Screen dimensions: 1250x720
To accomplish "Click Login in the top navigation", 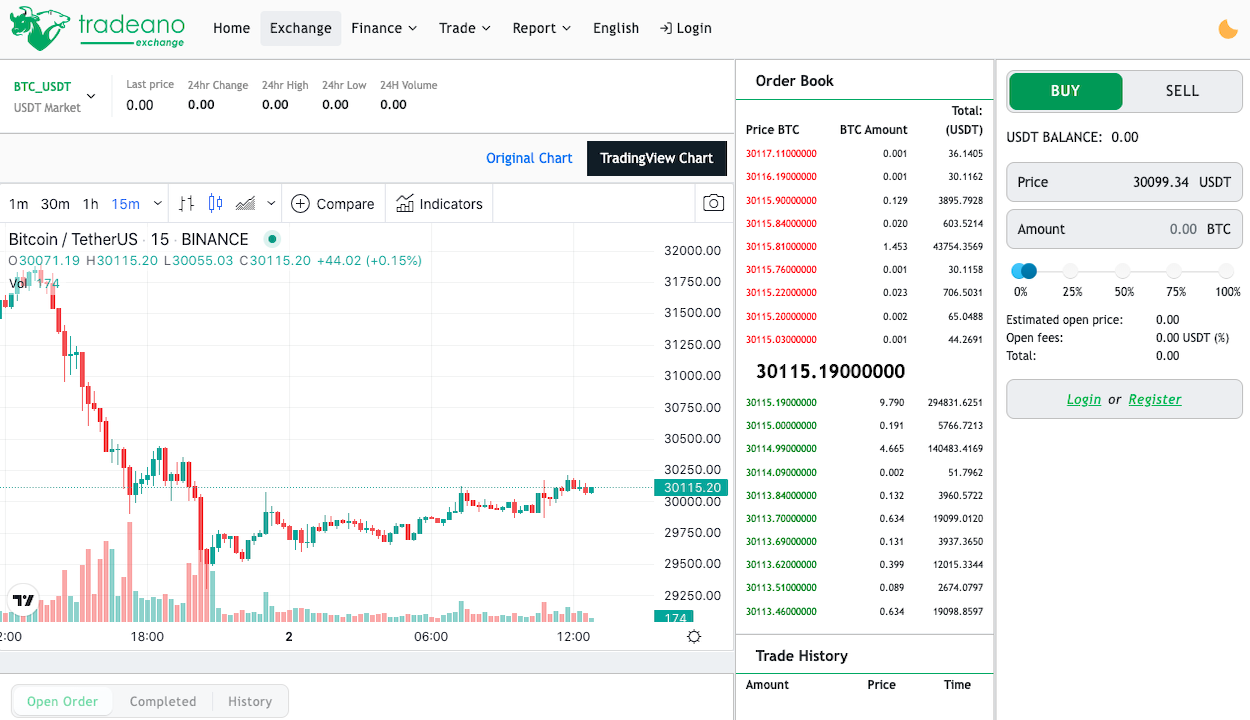I will click(x=686, y=28).
